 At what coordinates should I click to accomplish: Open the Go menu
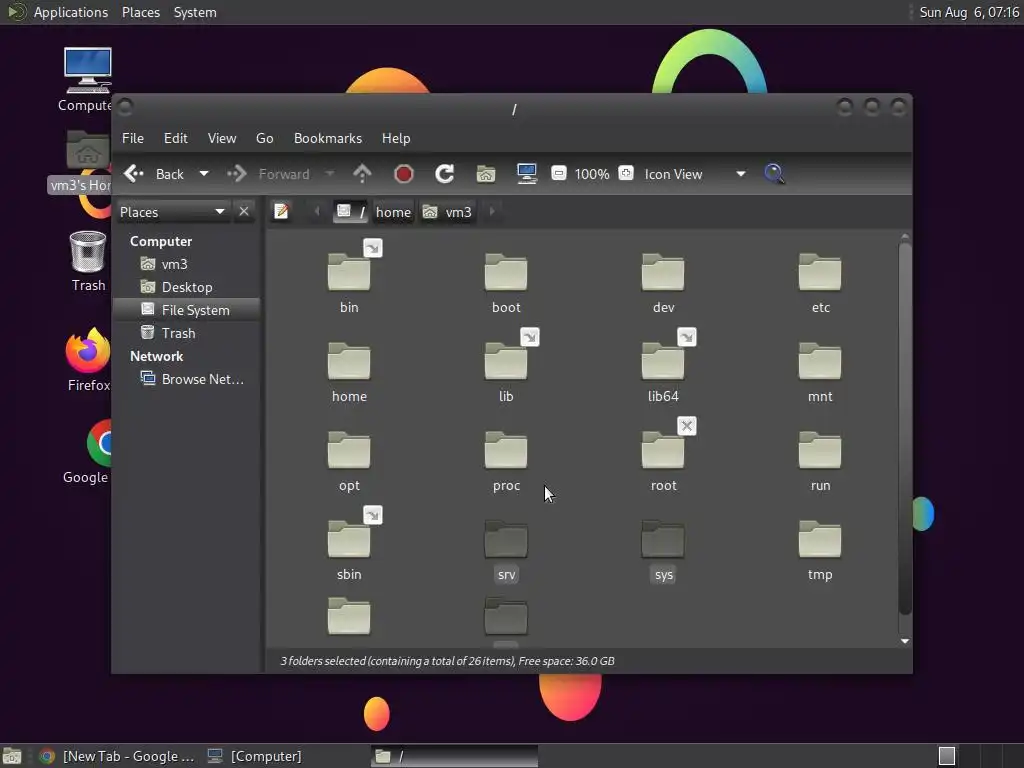[264, 138]
